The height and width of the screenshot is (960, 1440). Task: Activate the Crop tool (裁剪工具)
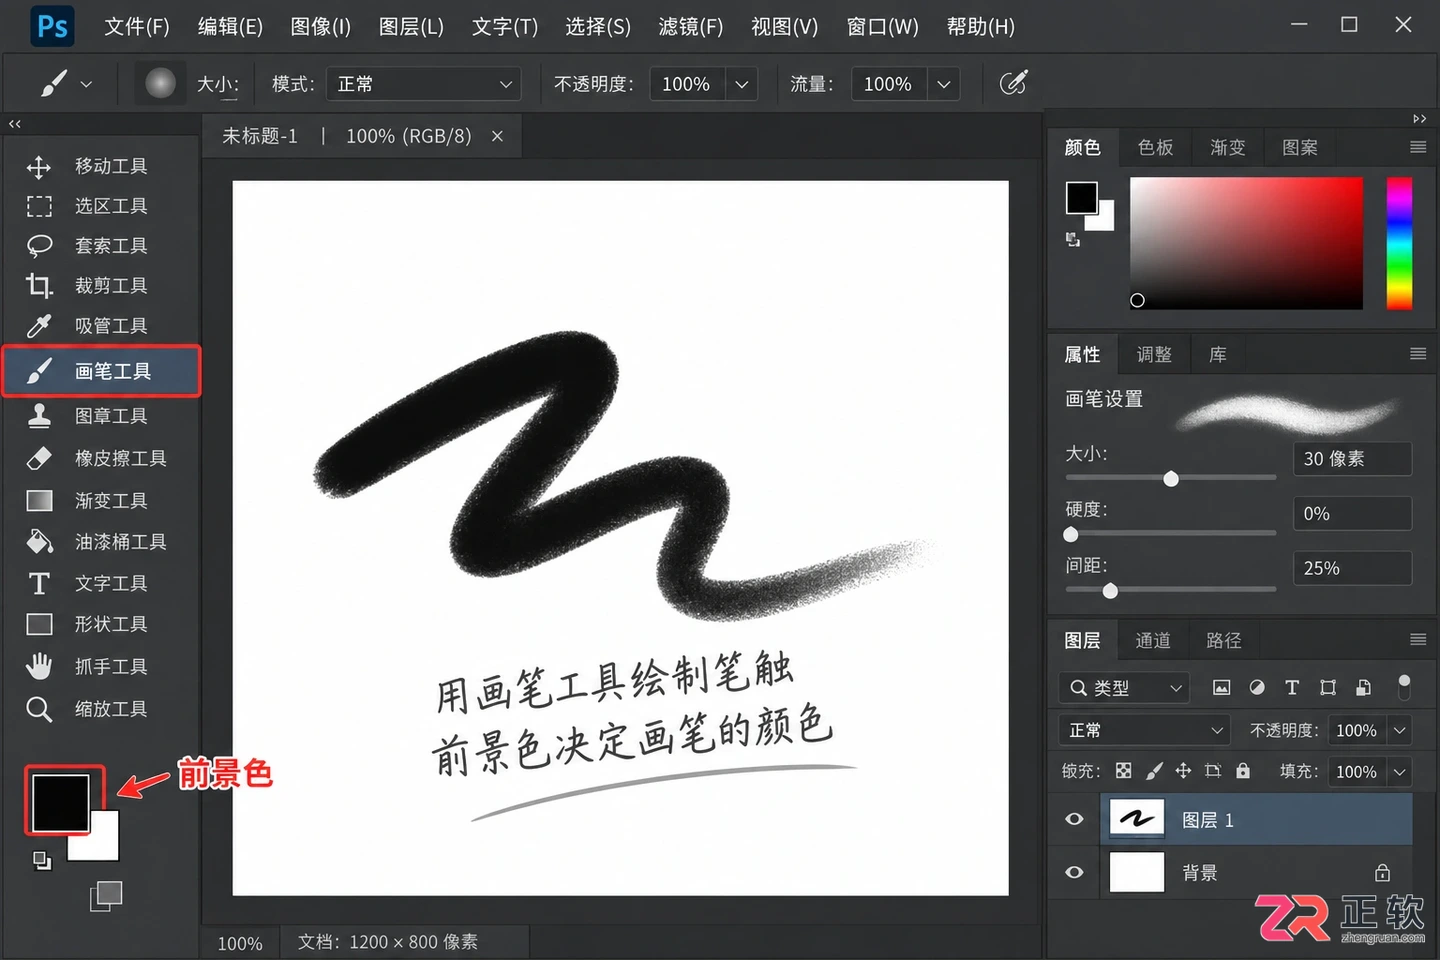[x=100, y=286]
